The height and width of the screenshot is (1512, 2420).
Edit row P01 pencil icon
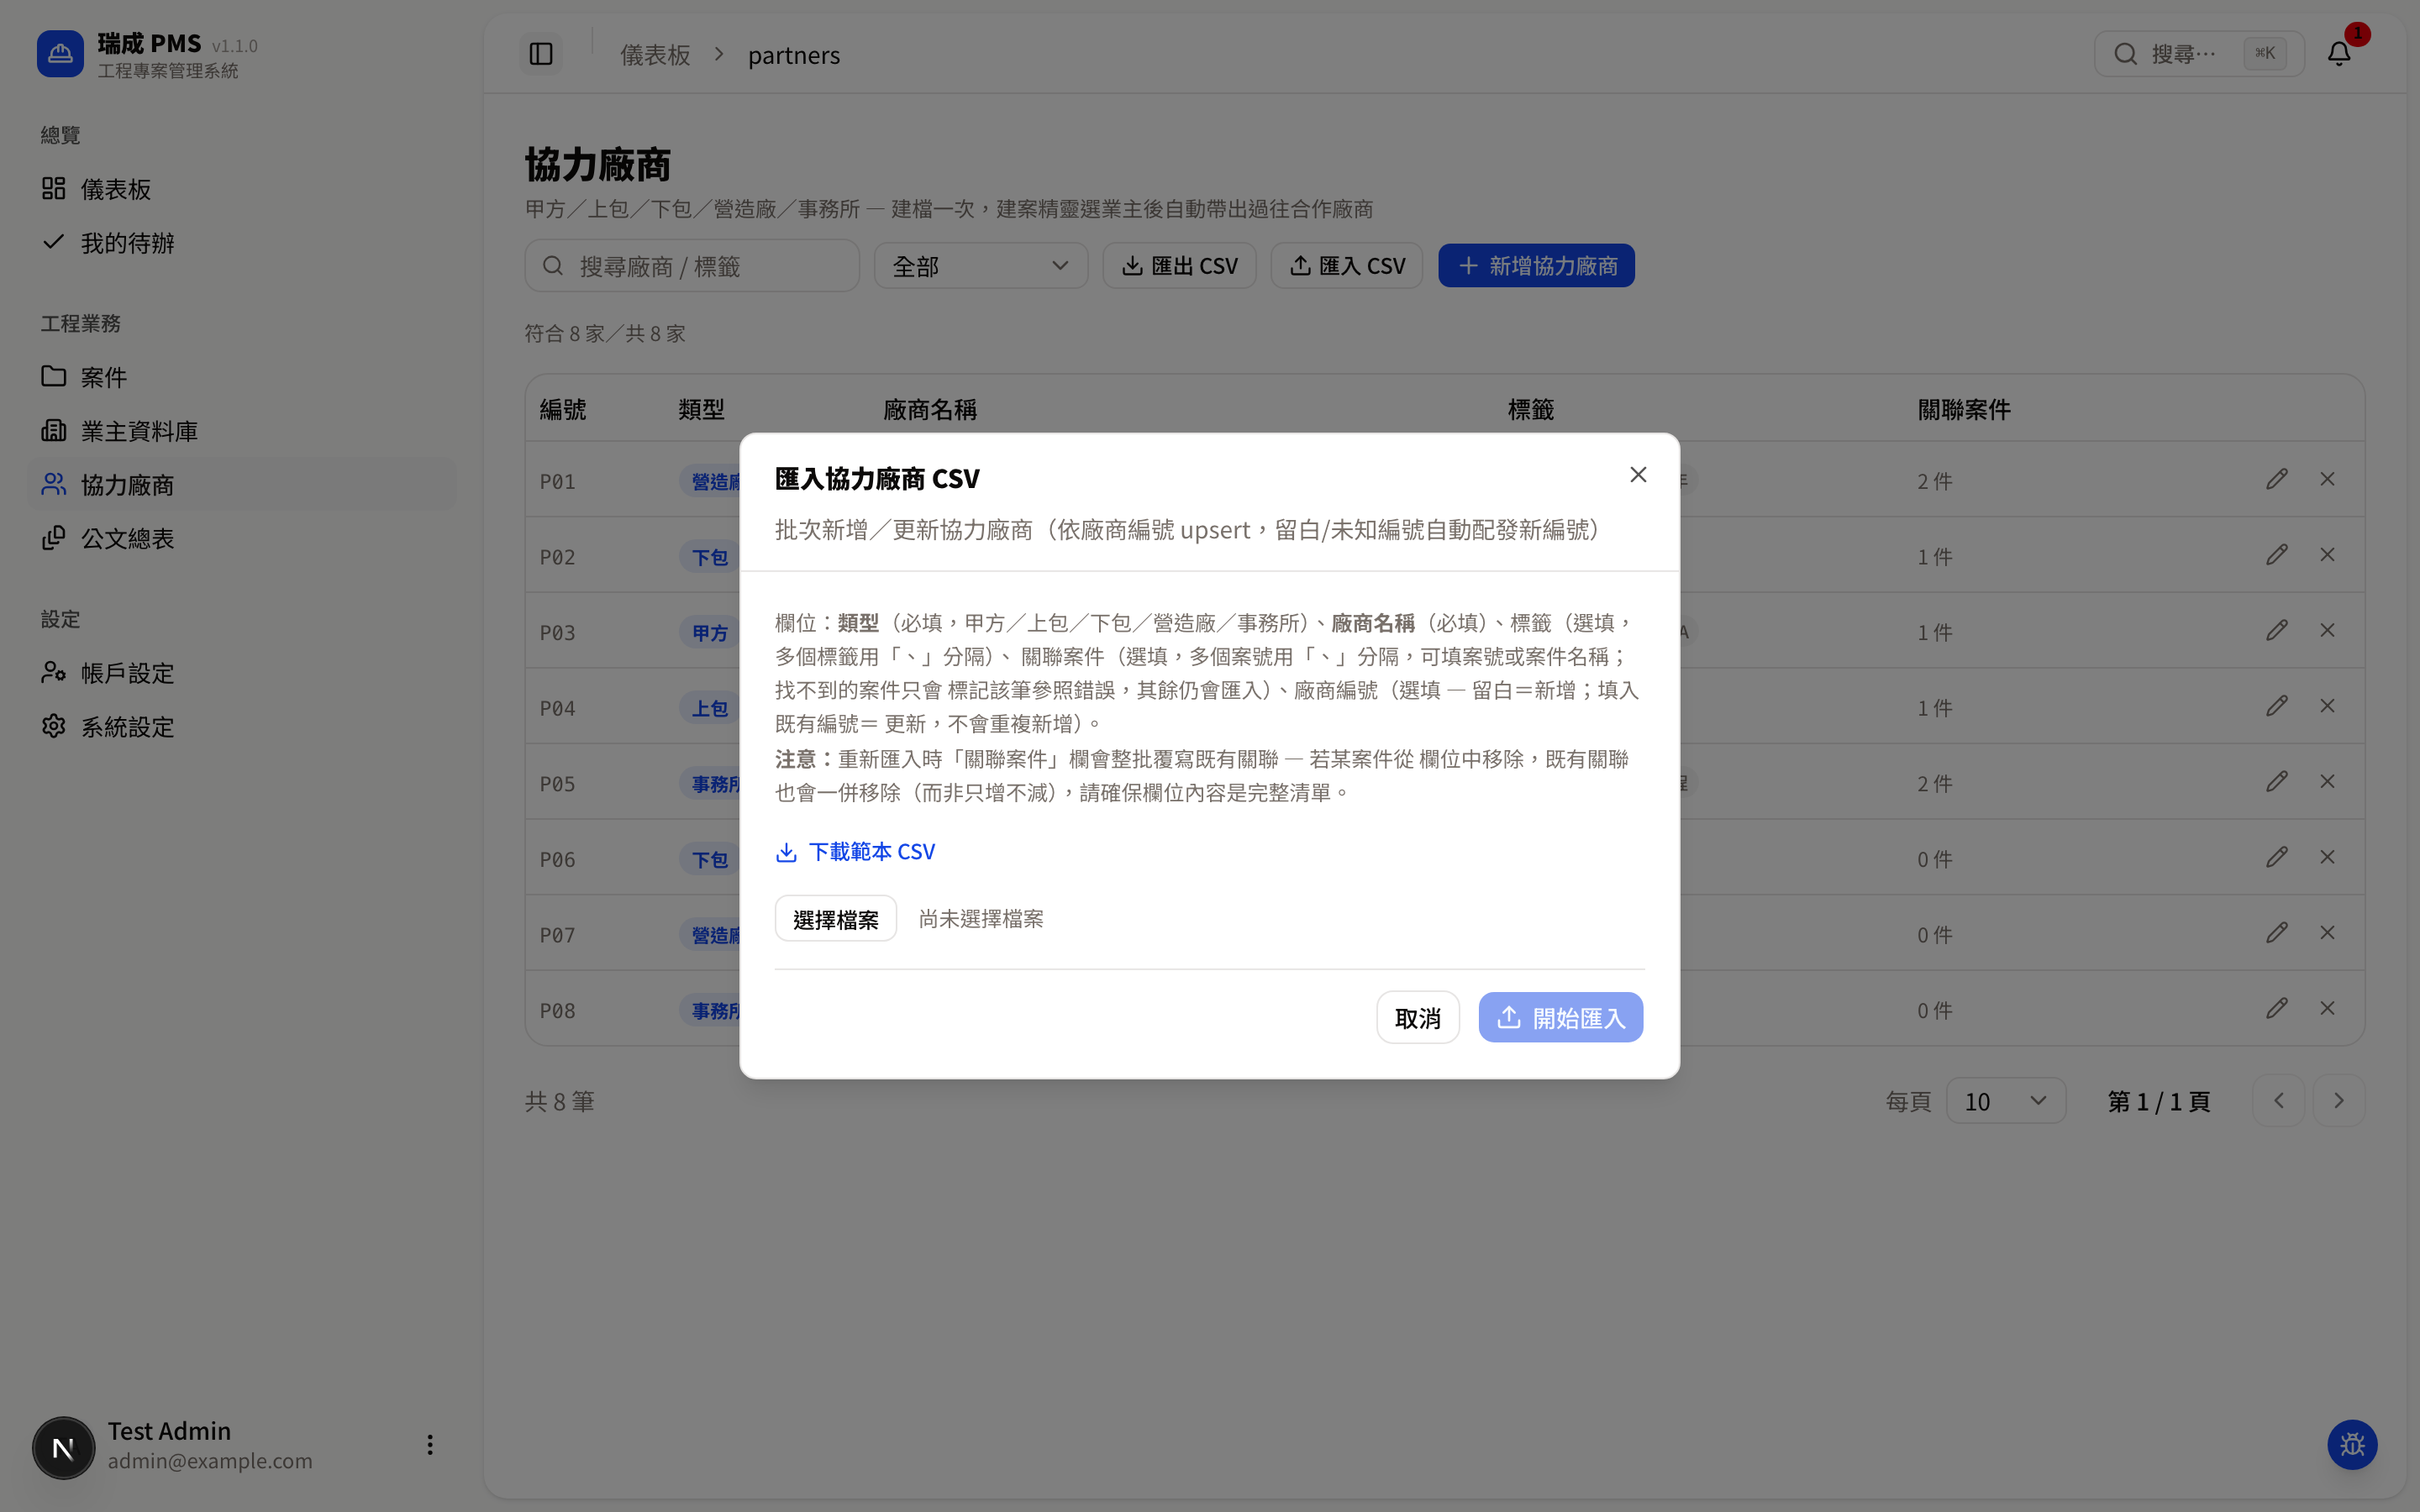[2277, 480]
